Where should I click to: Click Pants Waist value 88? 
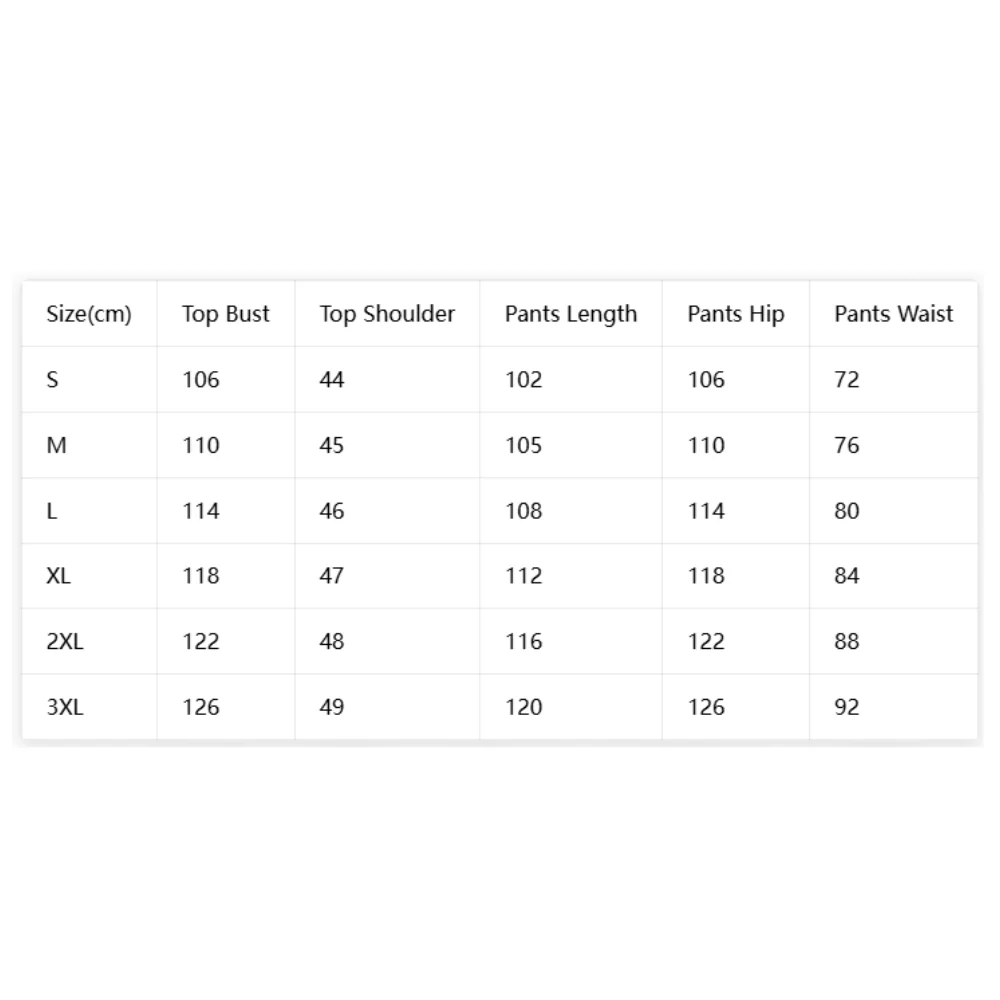[847, 641]
